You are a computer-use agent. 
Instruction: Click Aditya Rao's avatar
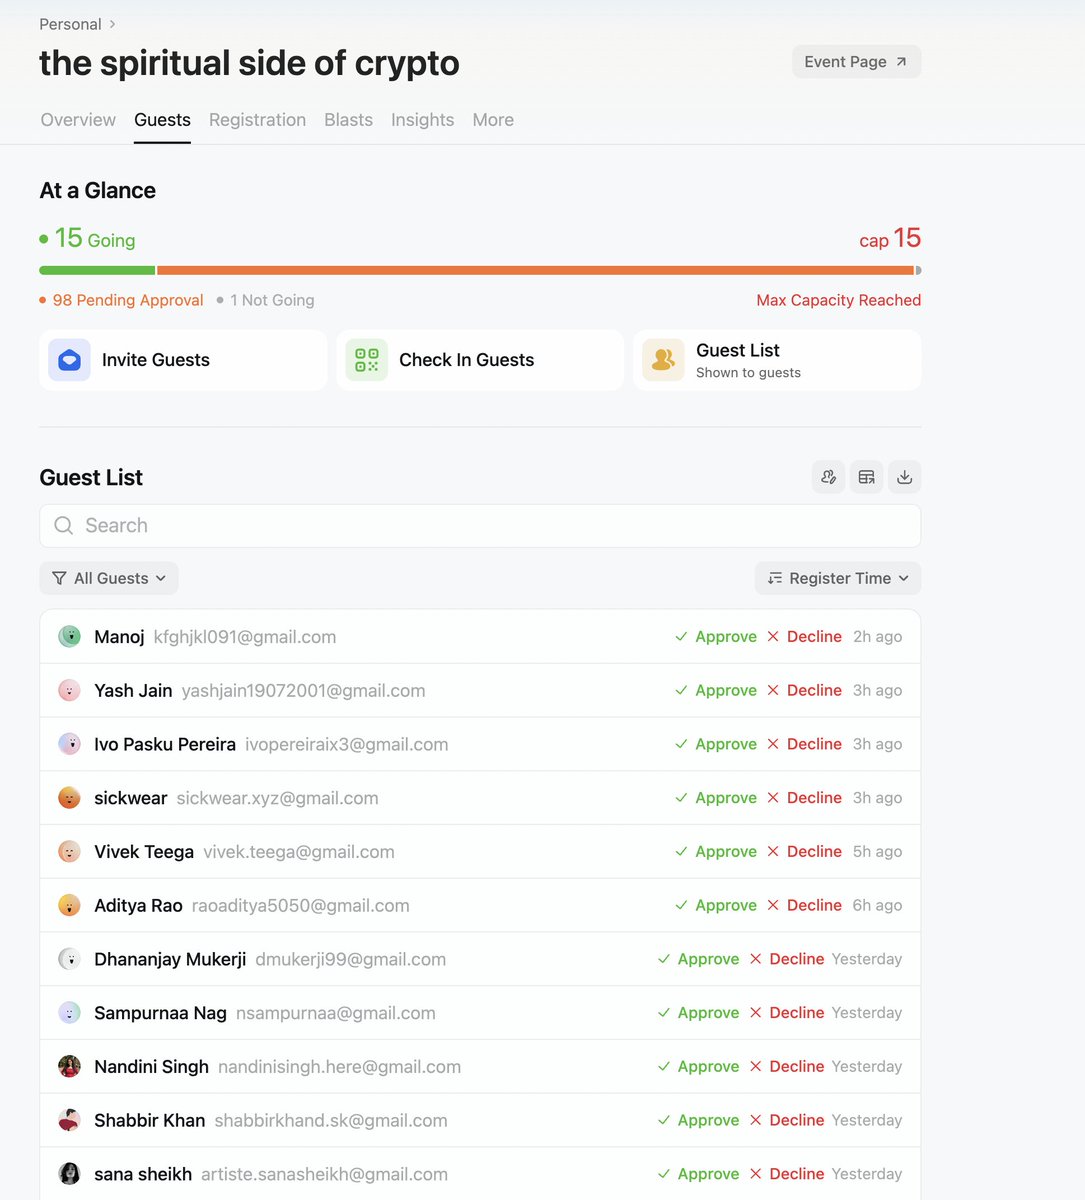(69, 905)
